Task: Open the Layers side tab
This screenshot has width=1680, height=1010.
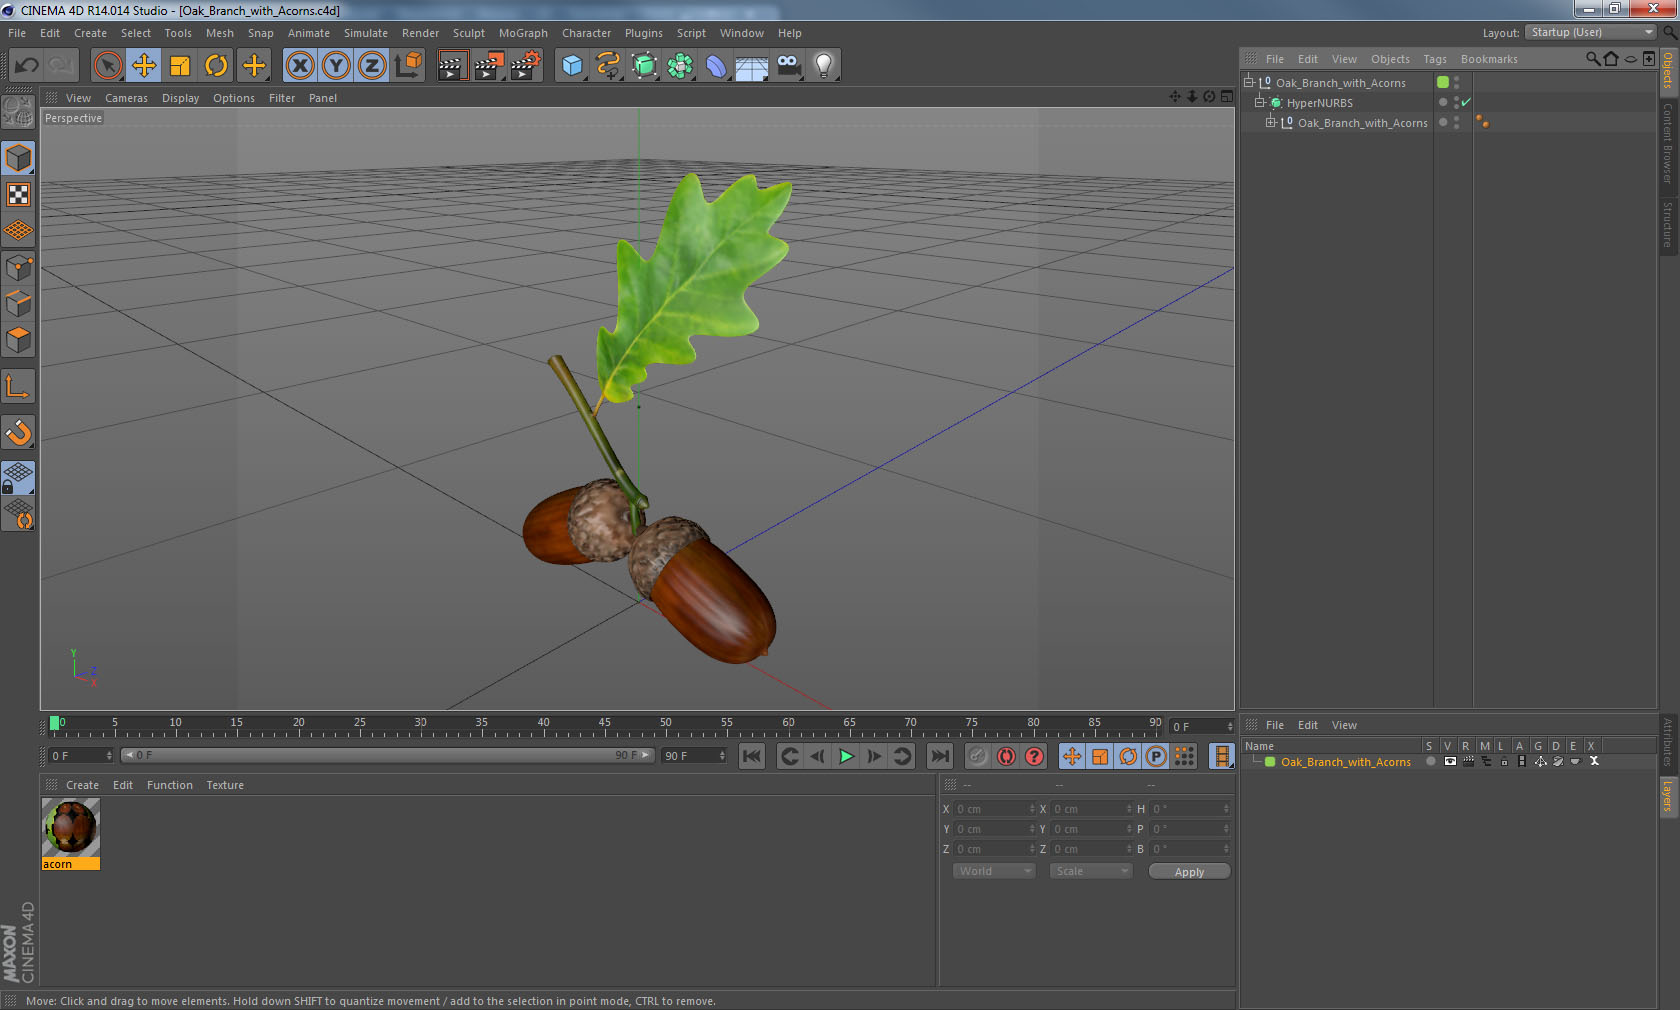Action: 1668,797
